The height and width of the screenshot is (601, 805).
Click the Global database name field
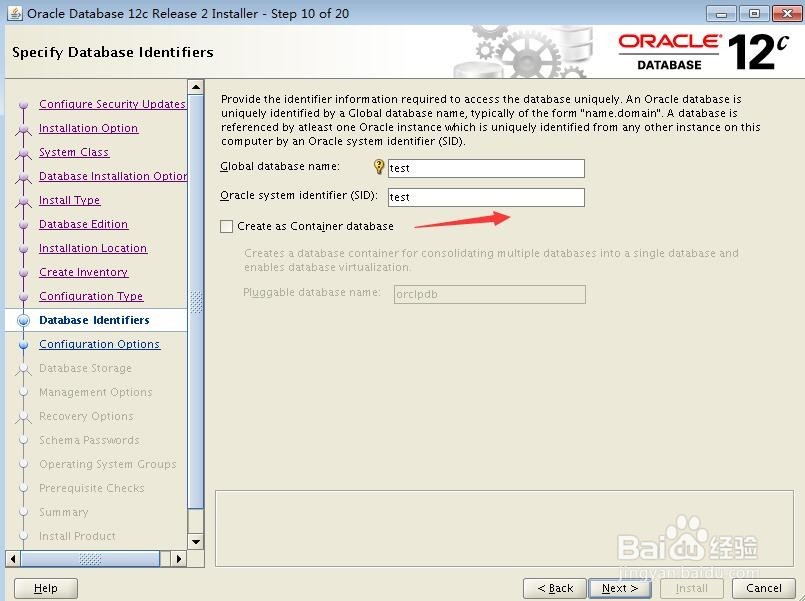[486, 168]
